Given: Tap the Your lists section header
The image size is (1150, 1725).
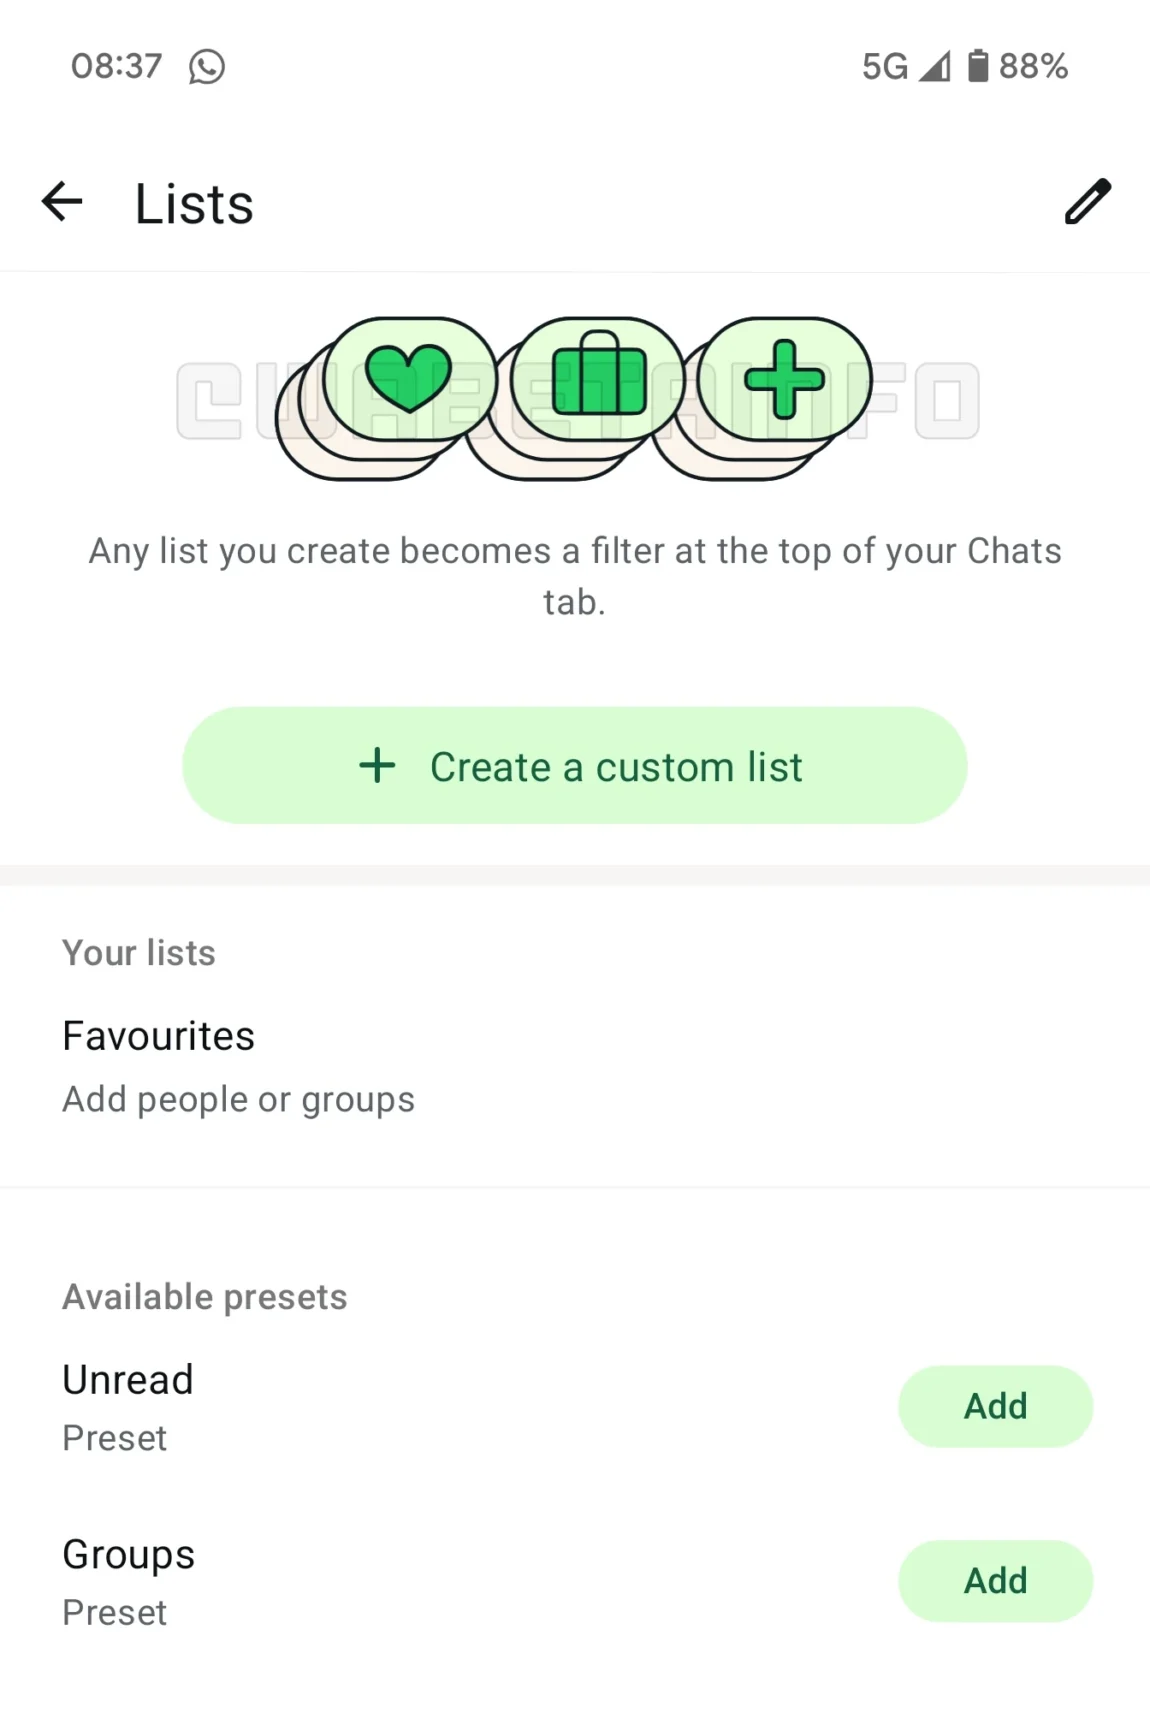Looking at the screenshot, I should click(139, 953).
